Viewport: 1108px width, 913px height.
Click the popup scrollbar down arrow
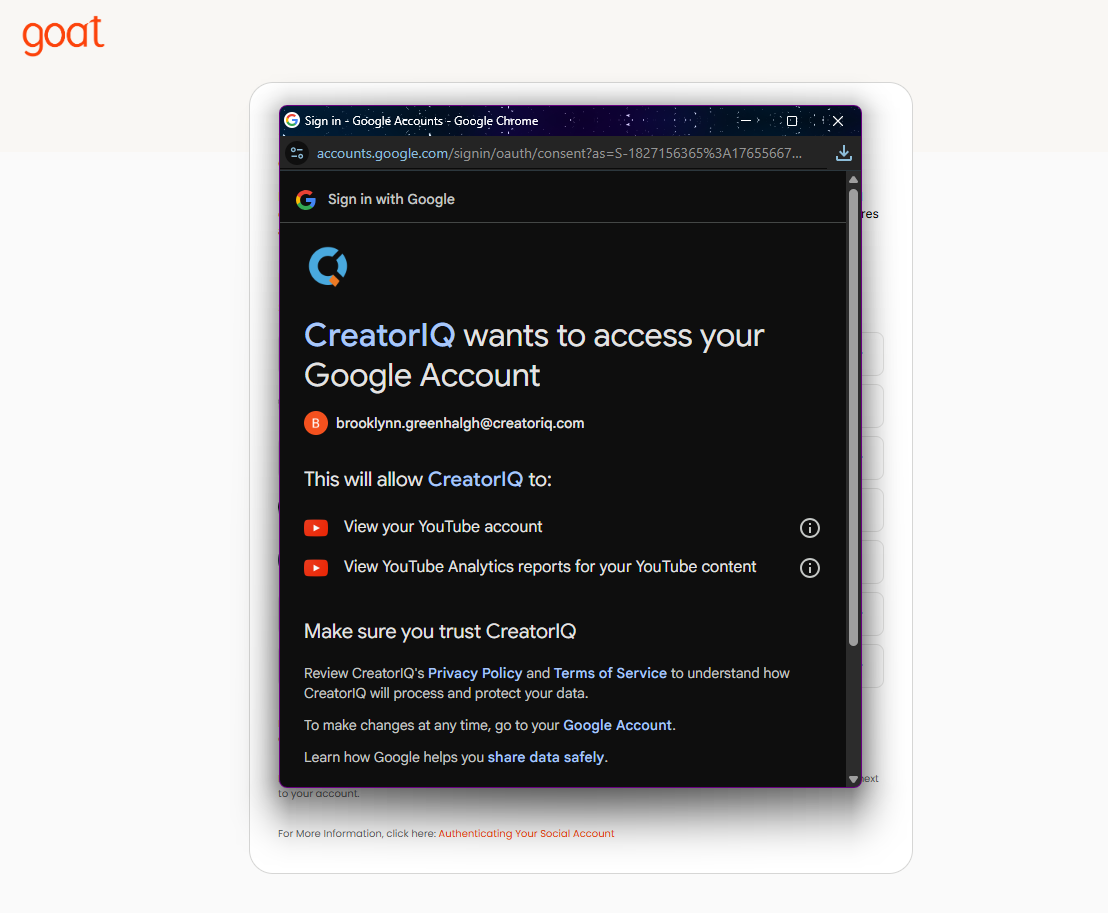coord(853,779)
